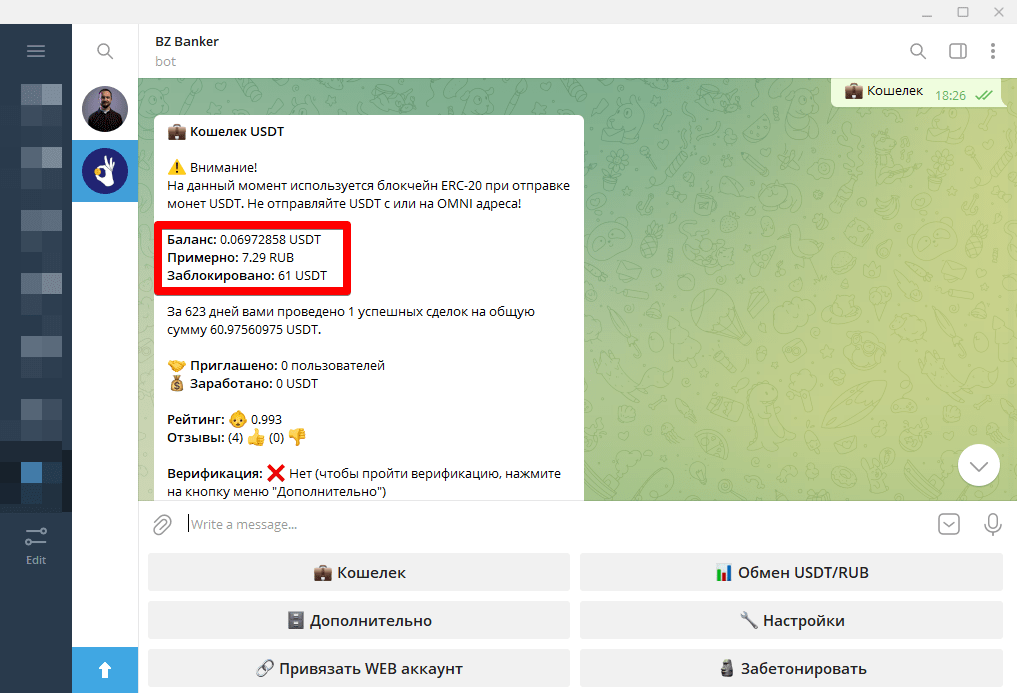Open the three-dot chat options menu

[992, 51]
